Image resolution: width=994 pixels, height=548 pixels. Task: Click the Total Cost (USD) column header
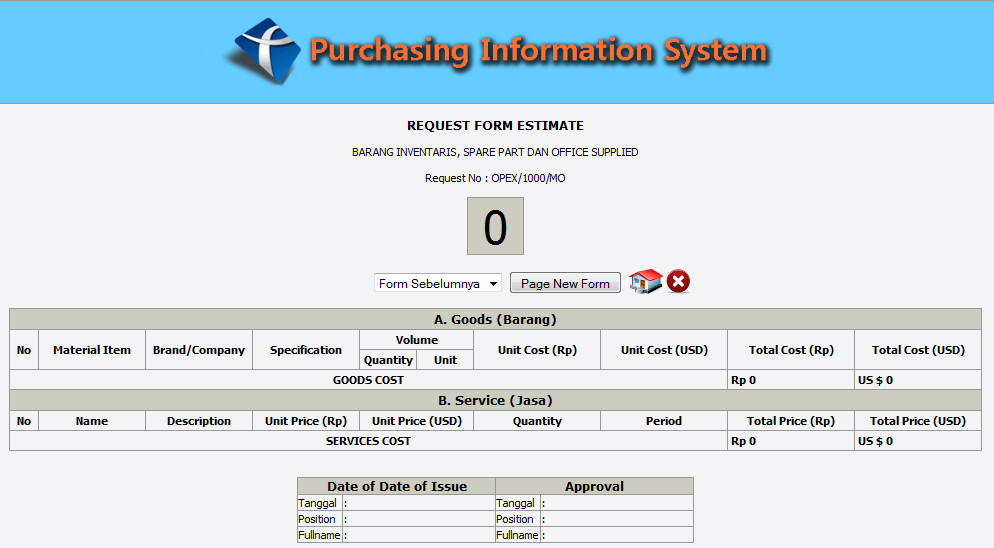pyautogui.click(x=918, y=349)
